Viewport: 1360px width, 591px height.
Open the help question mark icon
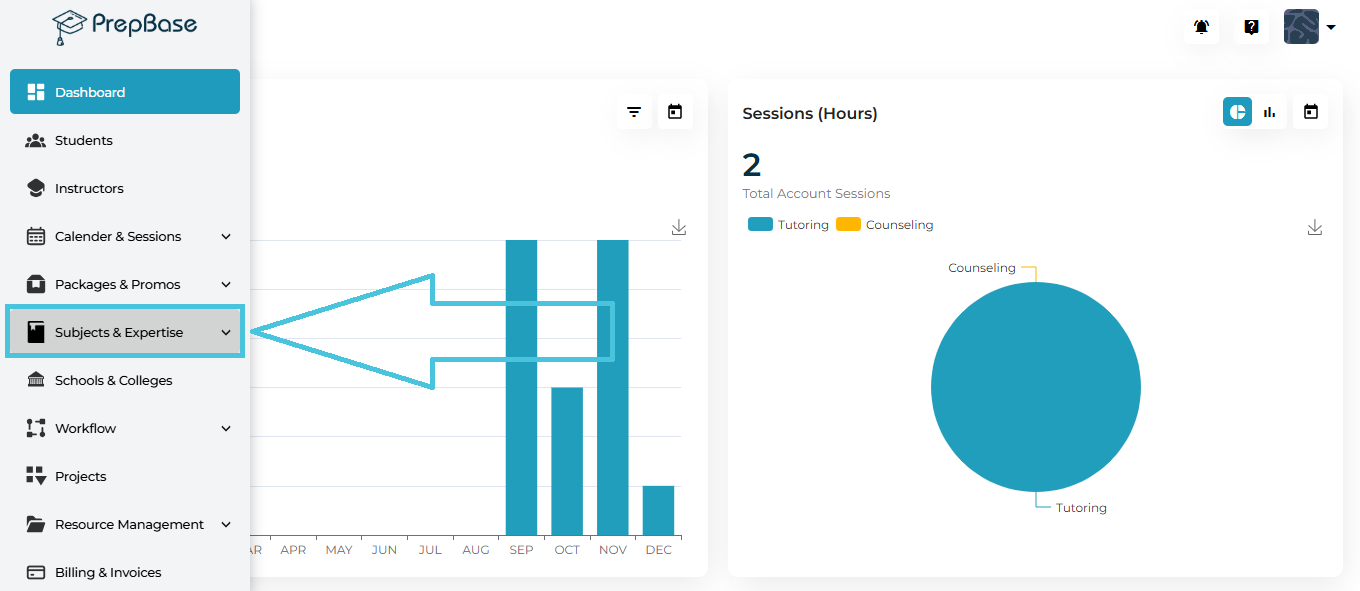pyautogui.click(x=1251, y=27)
